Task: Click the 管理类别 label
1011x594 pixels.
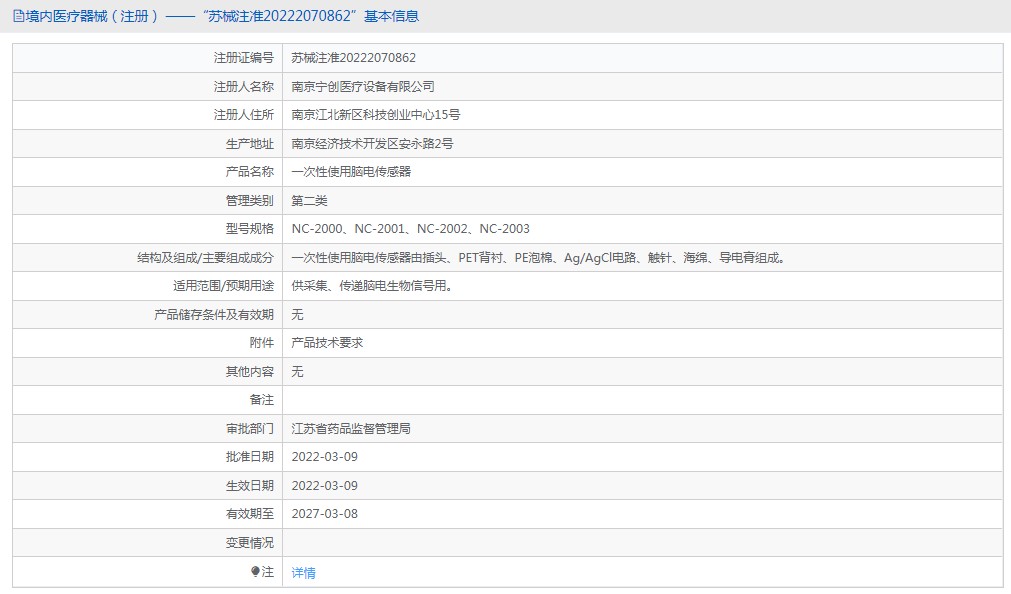Action: 250,201
